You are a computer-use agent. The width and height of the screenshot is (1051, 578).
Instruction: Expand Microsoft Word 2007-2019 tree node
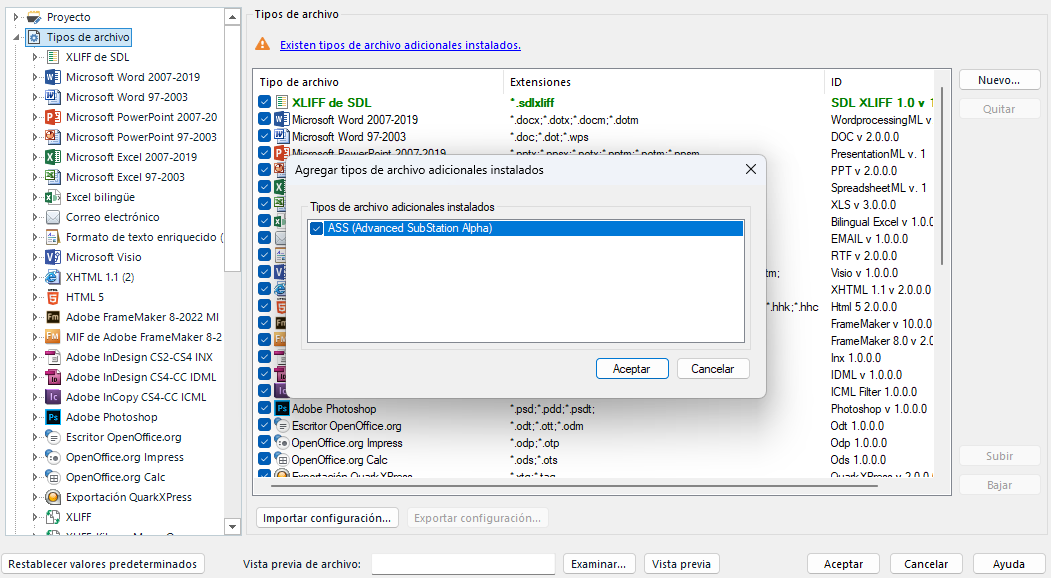[x=35, y=77]
